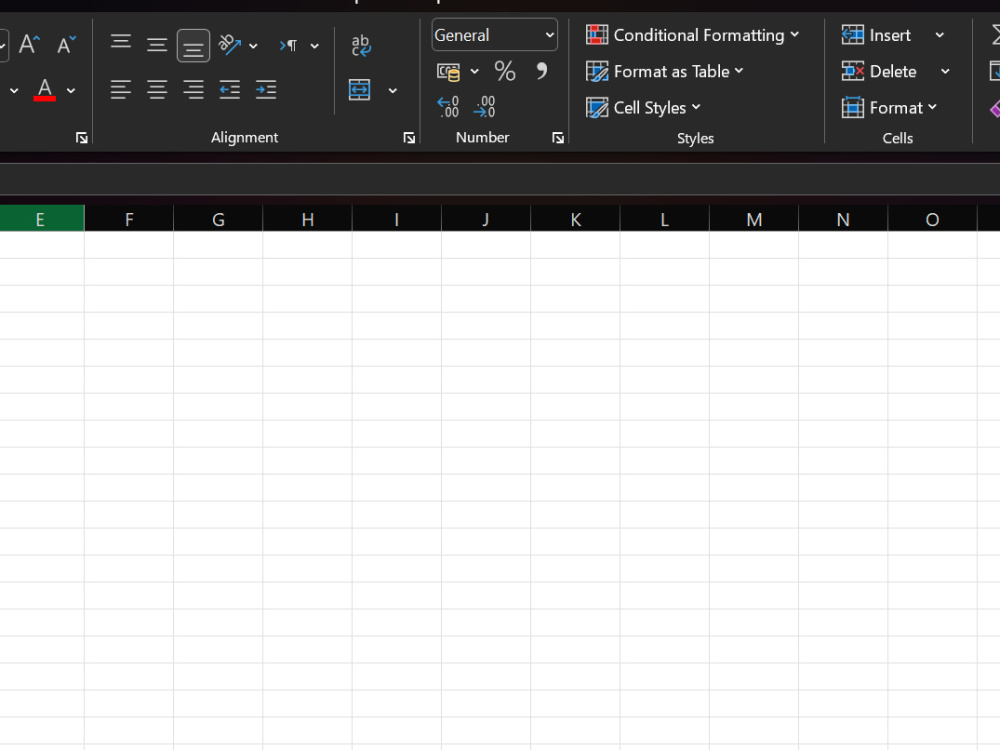Select column G header
Viewport: 1000px width, 750px height.
218,219
